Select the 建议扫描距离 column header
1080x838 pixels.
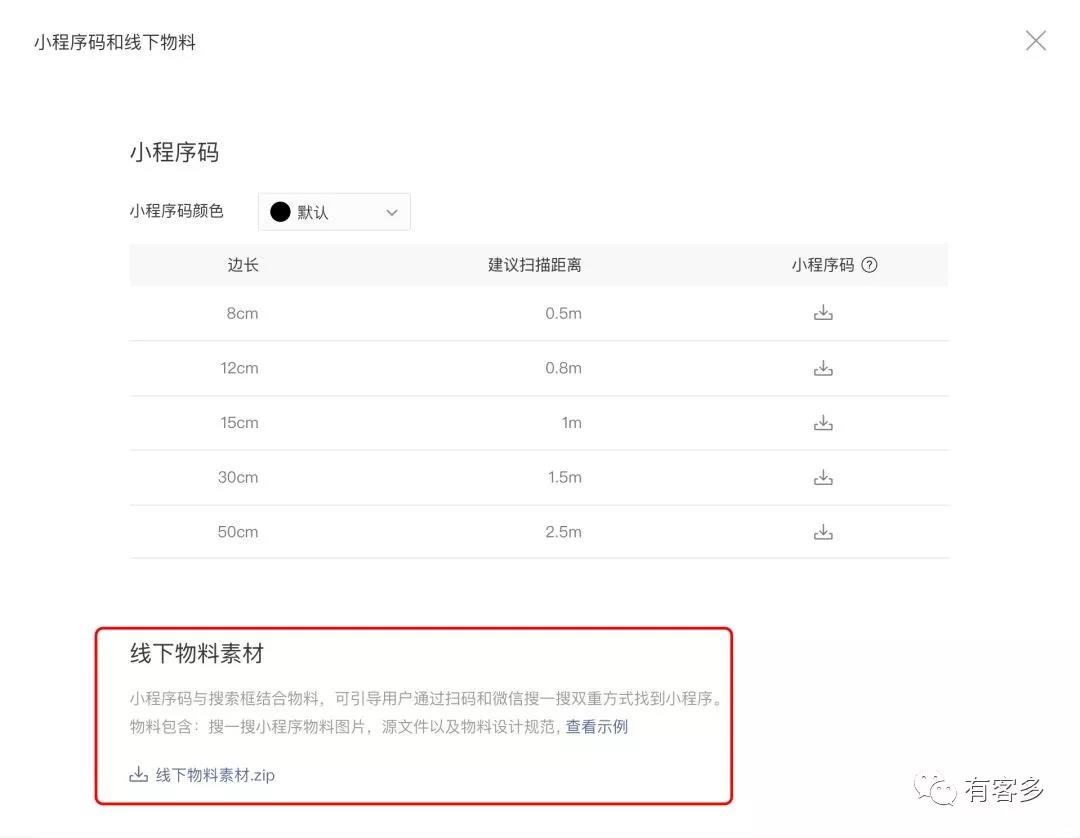click(x=534, y=265)
